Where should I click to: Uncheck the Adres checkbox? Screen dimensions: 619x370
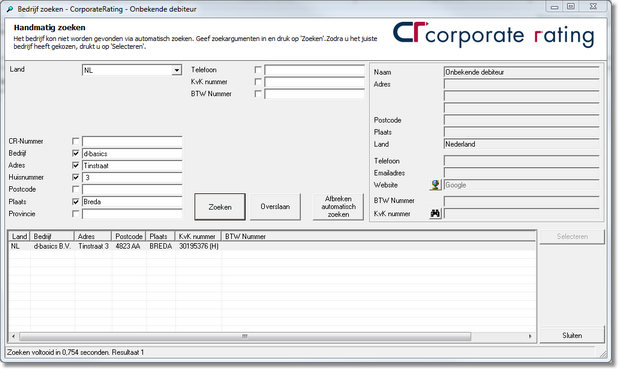75,165
